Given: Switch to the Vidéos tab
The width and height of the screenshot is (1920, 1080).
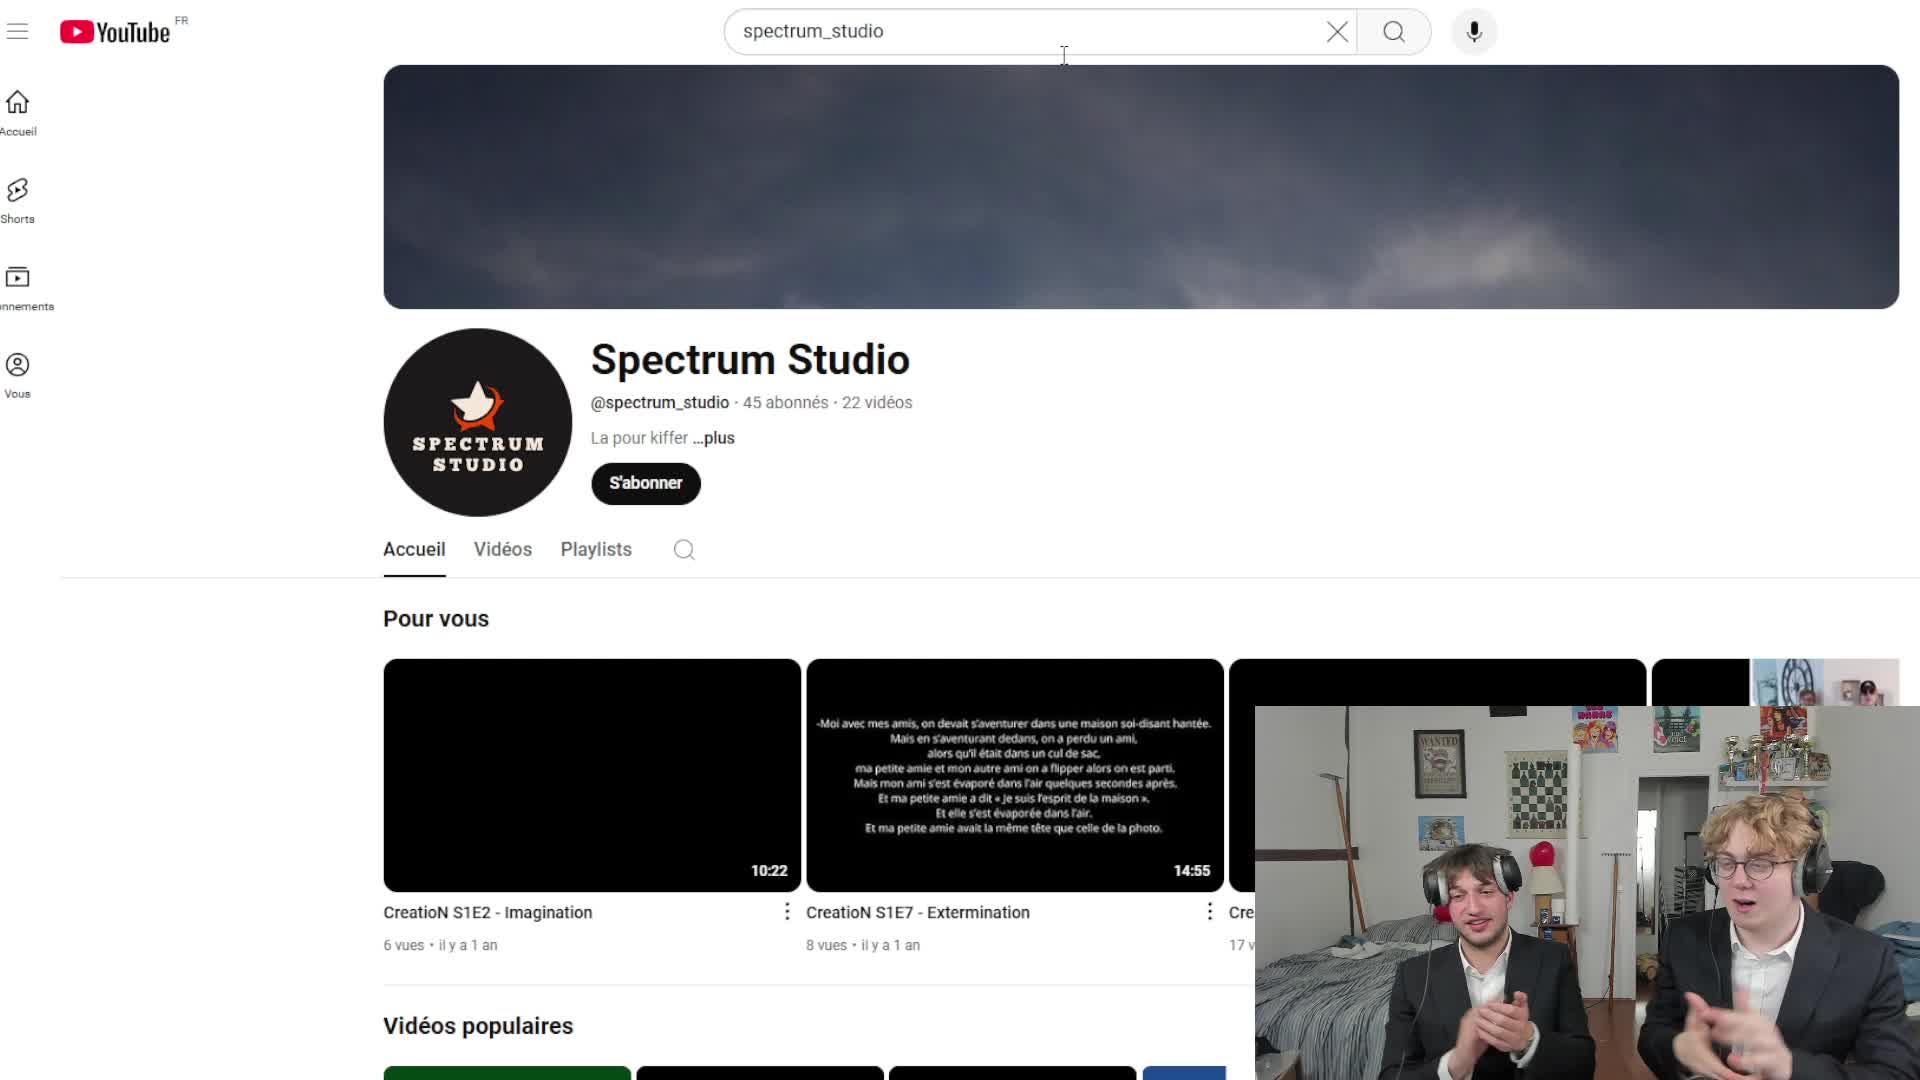Looking at the screenshot, I should point(503,549).
